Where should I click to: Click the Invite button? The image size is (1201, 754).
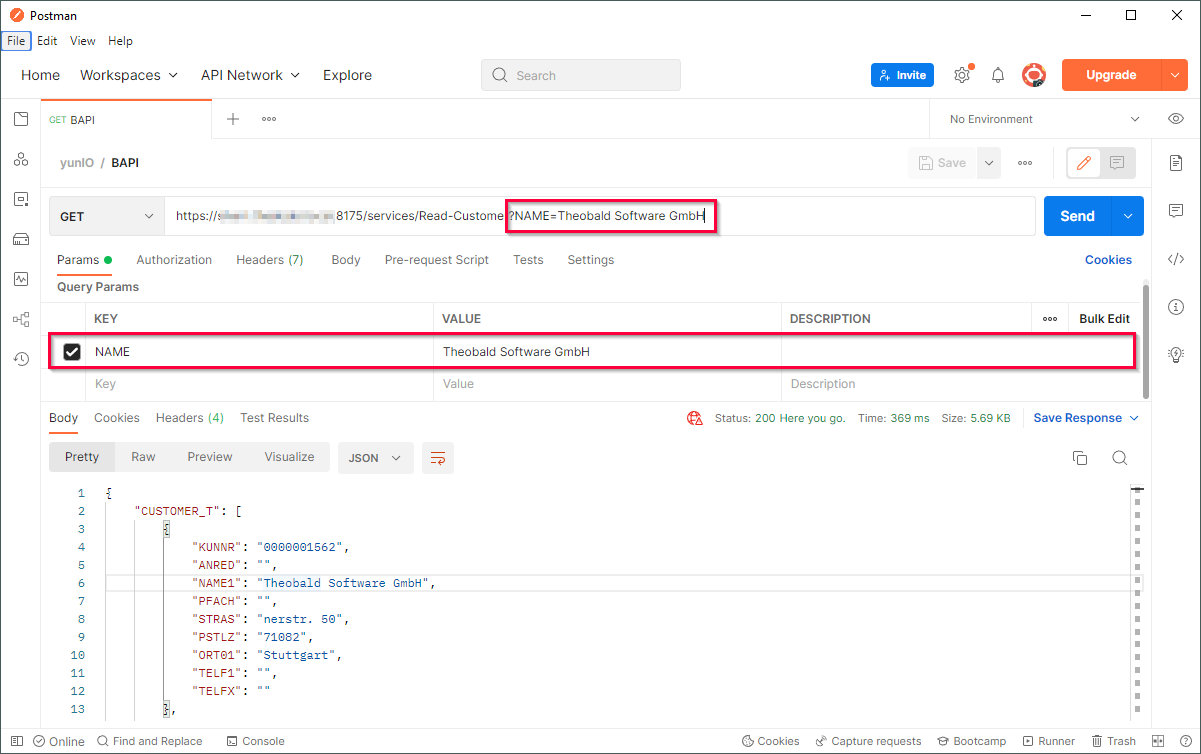[902, 75]
